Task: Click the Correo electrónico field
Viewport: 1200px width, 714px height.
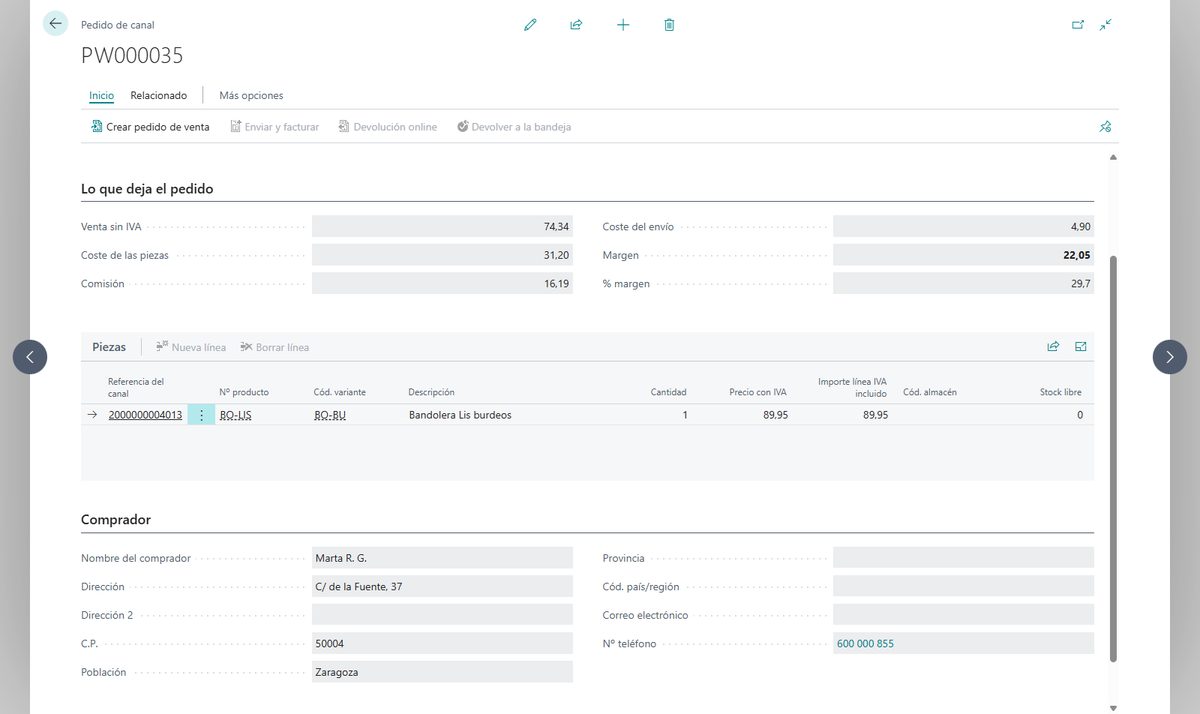Action: 963,615
